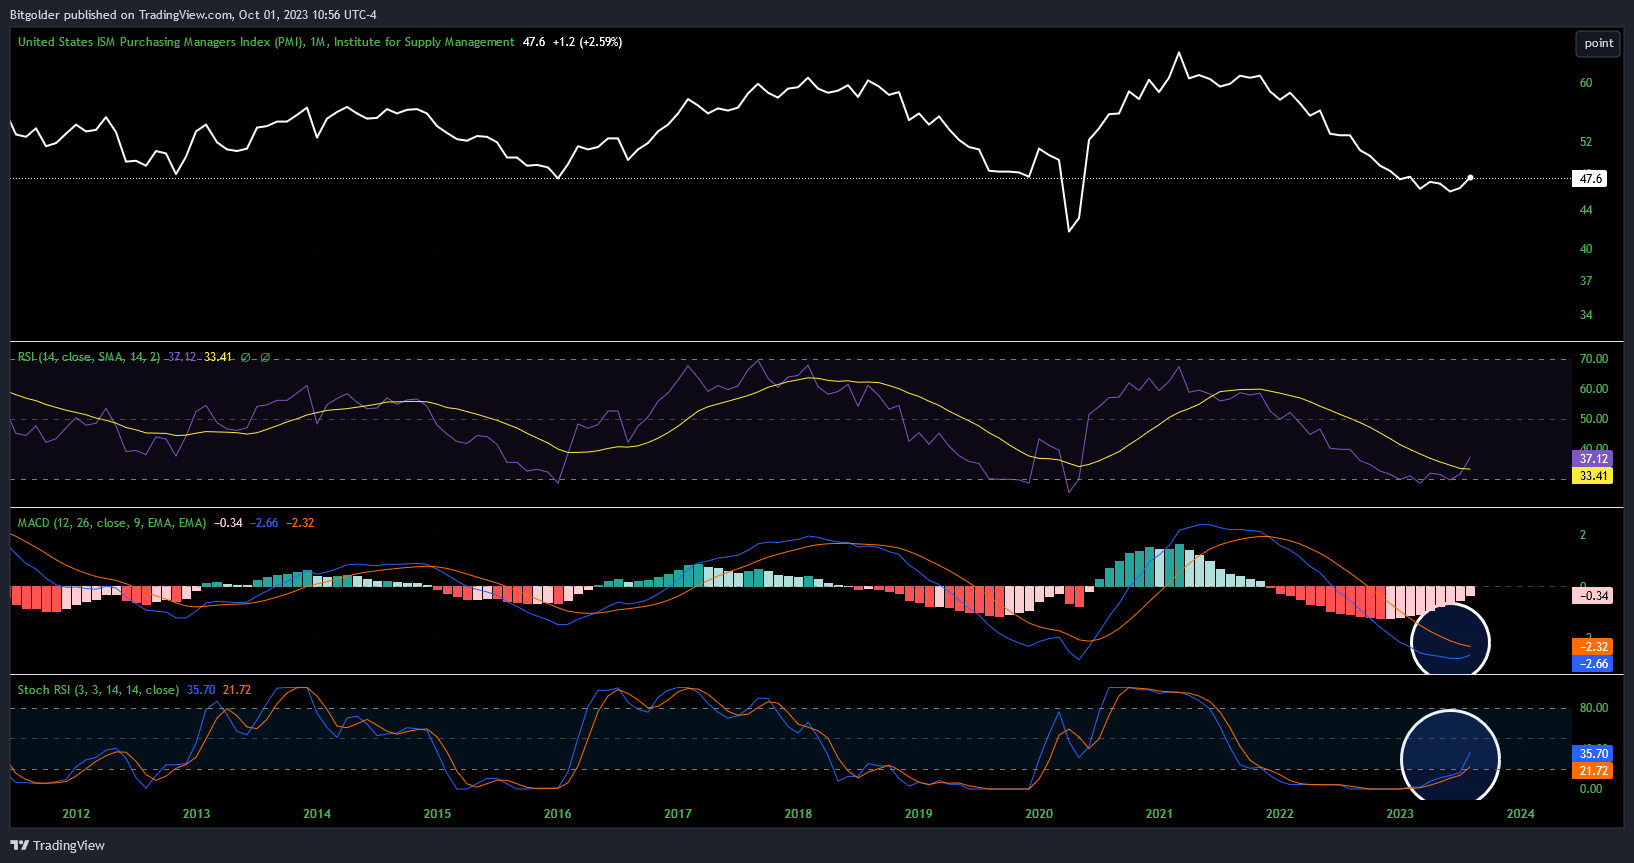Click the year 2017 on the time axis
The image size is (1634, 863).
pos(678,814)
